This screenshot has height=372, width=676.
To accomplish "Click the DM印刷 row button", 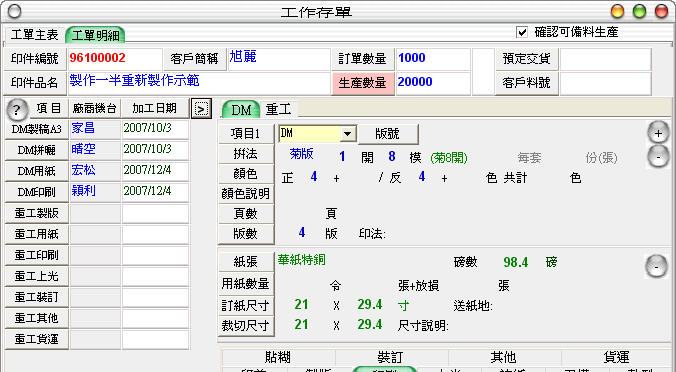I will coord(37,192).
